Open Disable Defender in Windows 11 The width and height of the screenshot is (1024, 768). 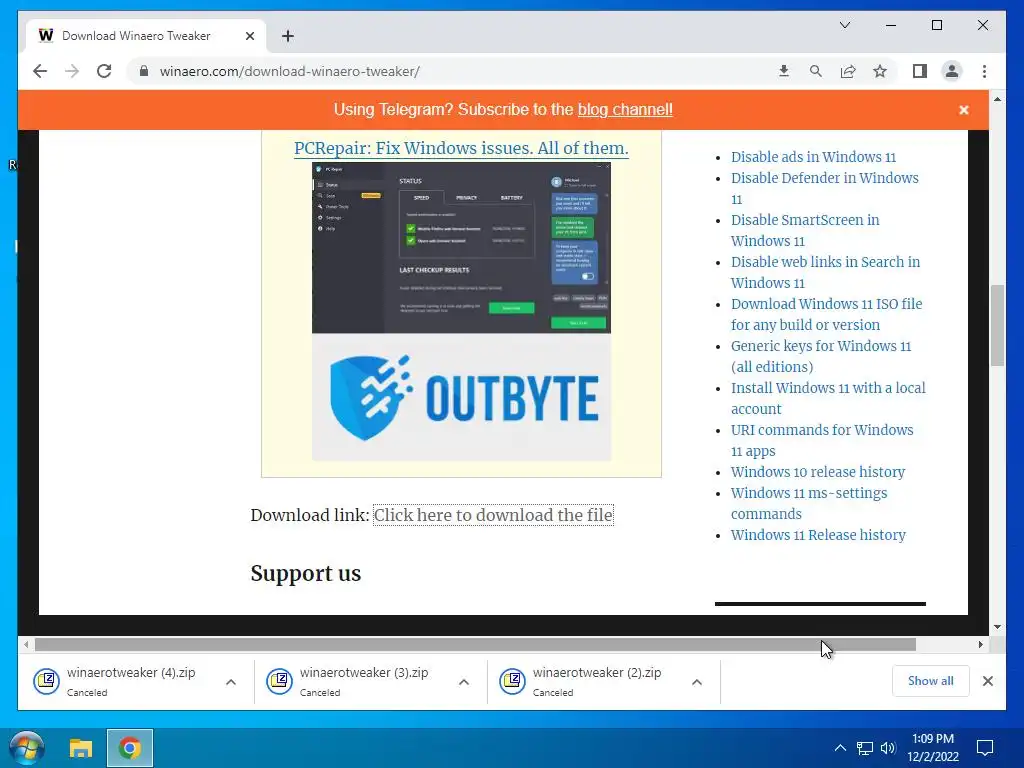[824, 188]
